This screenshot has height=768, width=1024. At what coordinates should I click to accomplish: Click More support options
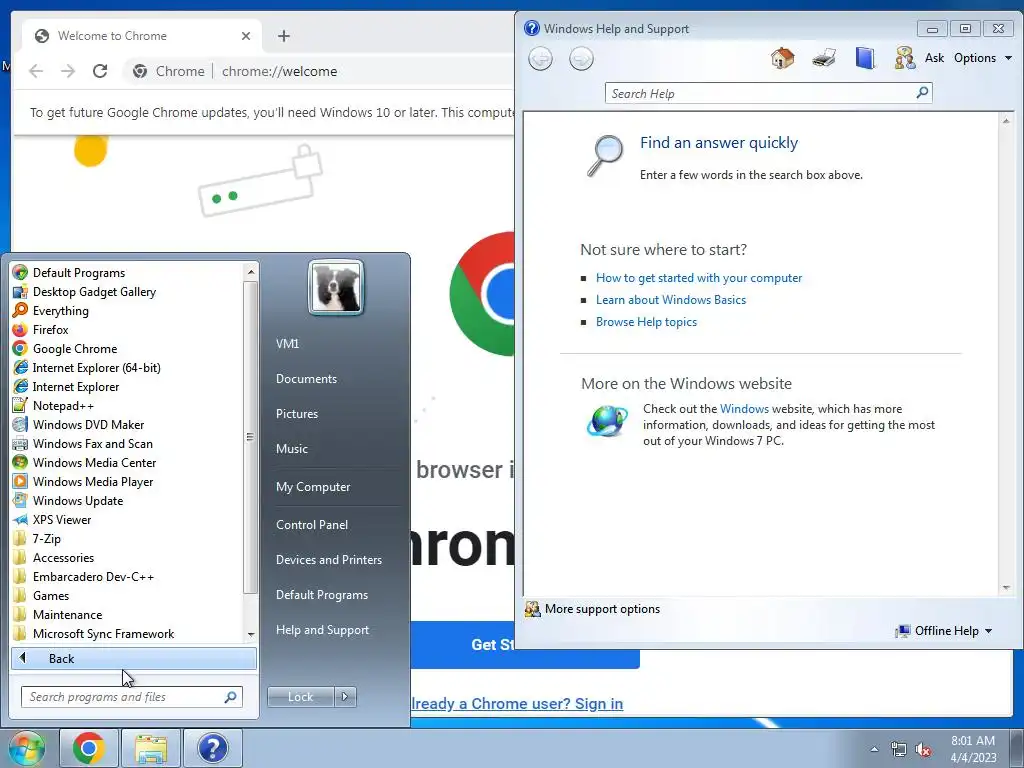(601, 609)
